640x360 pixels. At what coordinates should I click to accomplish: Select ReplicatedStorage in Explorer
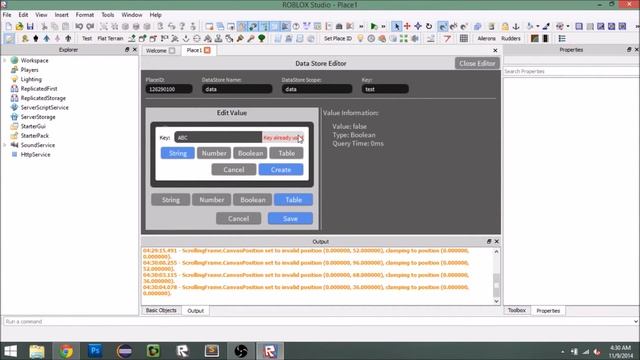pos(43,98)
